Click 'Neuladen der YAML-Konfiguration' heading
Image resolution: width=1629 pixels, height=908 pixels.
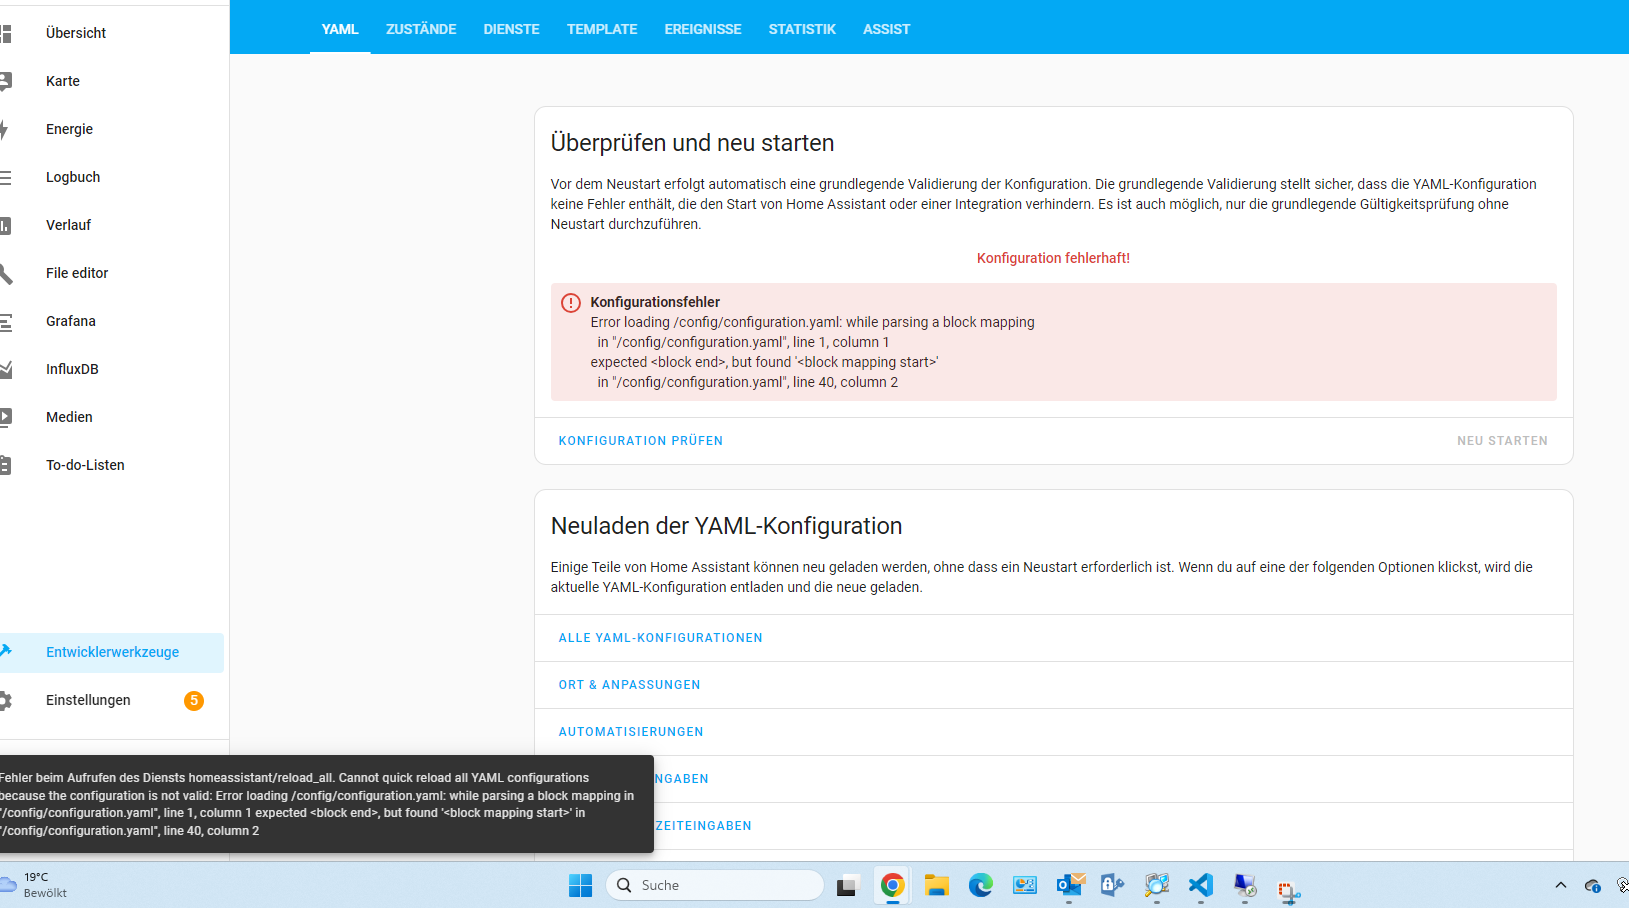click(x=726, y=526)
